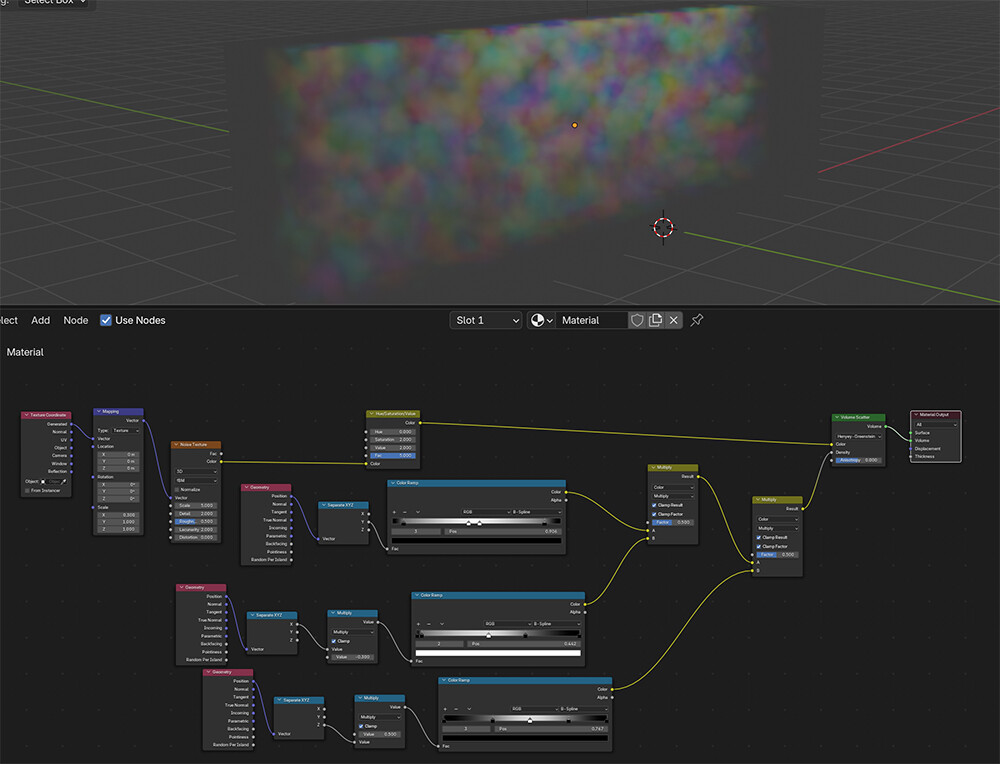The width and height of the screenshot is (1000, 764).
Task: Remove stop with minus icon on Color Ramp Pos 0.906
Action: (405, 512)
